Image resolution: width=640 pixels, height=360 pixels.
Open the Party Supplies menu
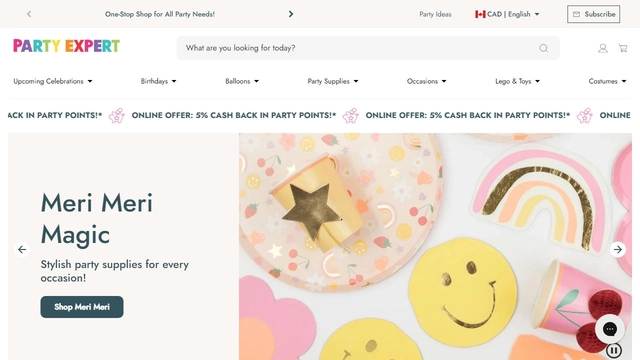(x=333, y=81)
